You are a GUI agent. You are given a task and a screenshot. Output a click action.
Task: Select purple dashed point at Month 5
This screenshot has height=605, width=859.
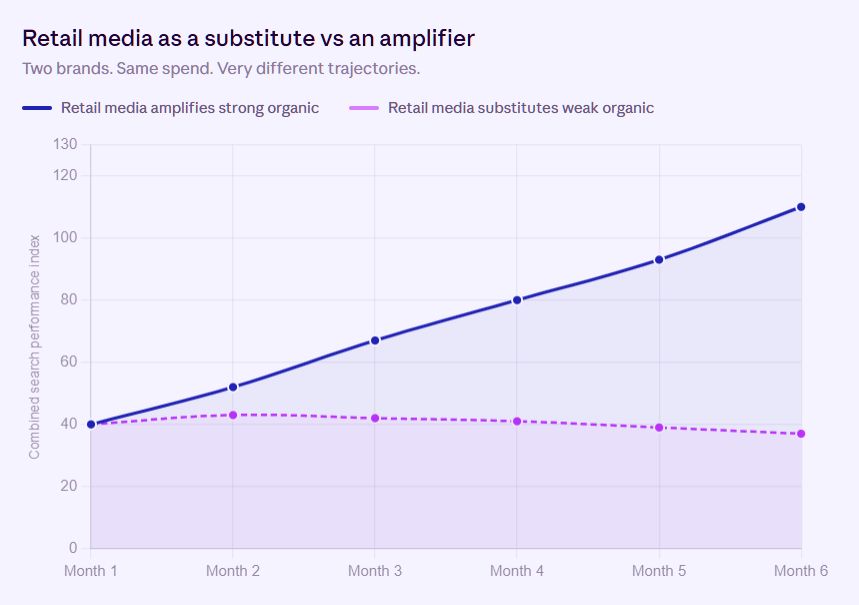pyautogui.click(x=659, y=427)
